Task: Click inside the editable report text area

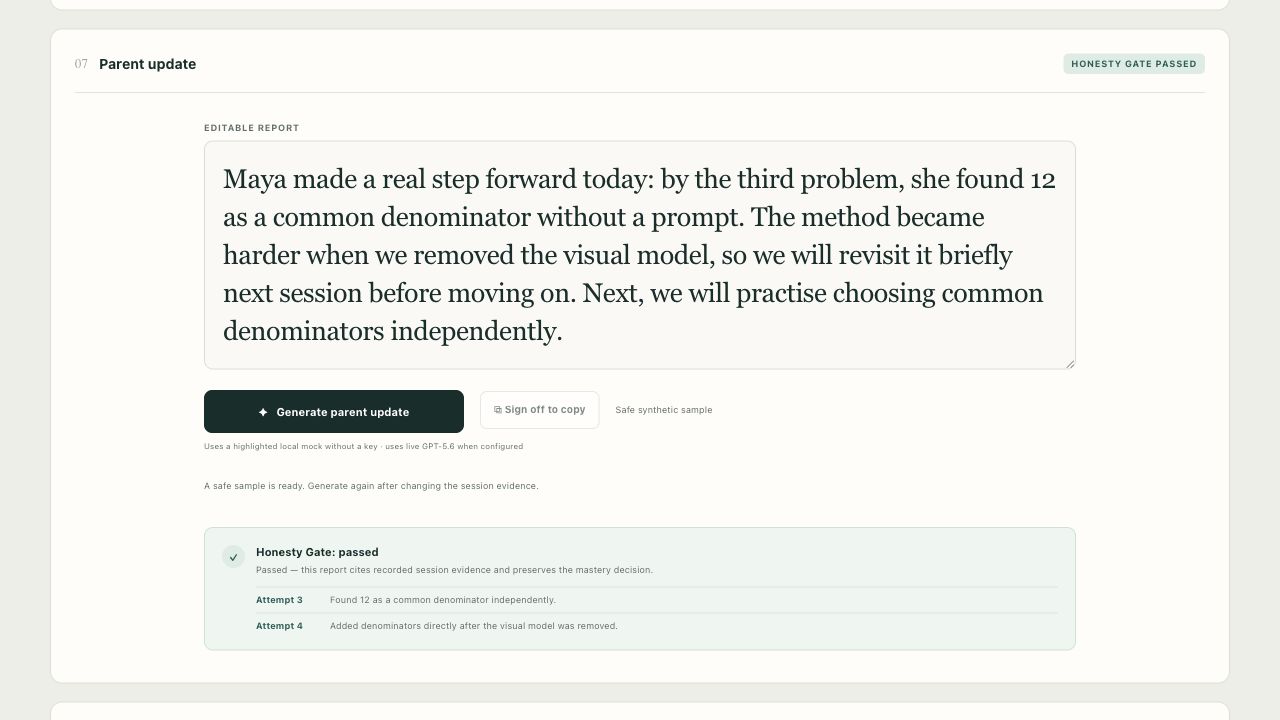Action: (640, 255)
